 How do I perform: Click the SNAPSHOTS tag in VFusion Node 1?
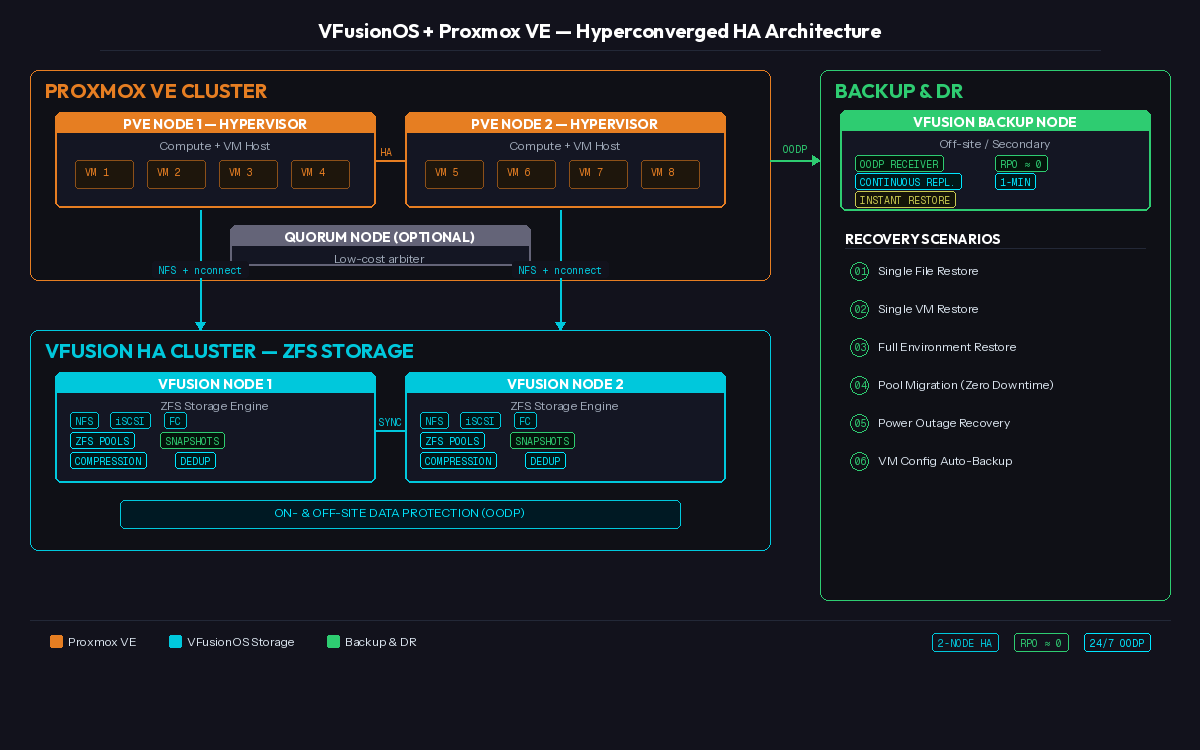(192, 441)
